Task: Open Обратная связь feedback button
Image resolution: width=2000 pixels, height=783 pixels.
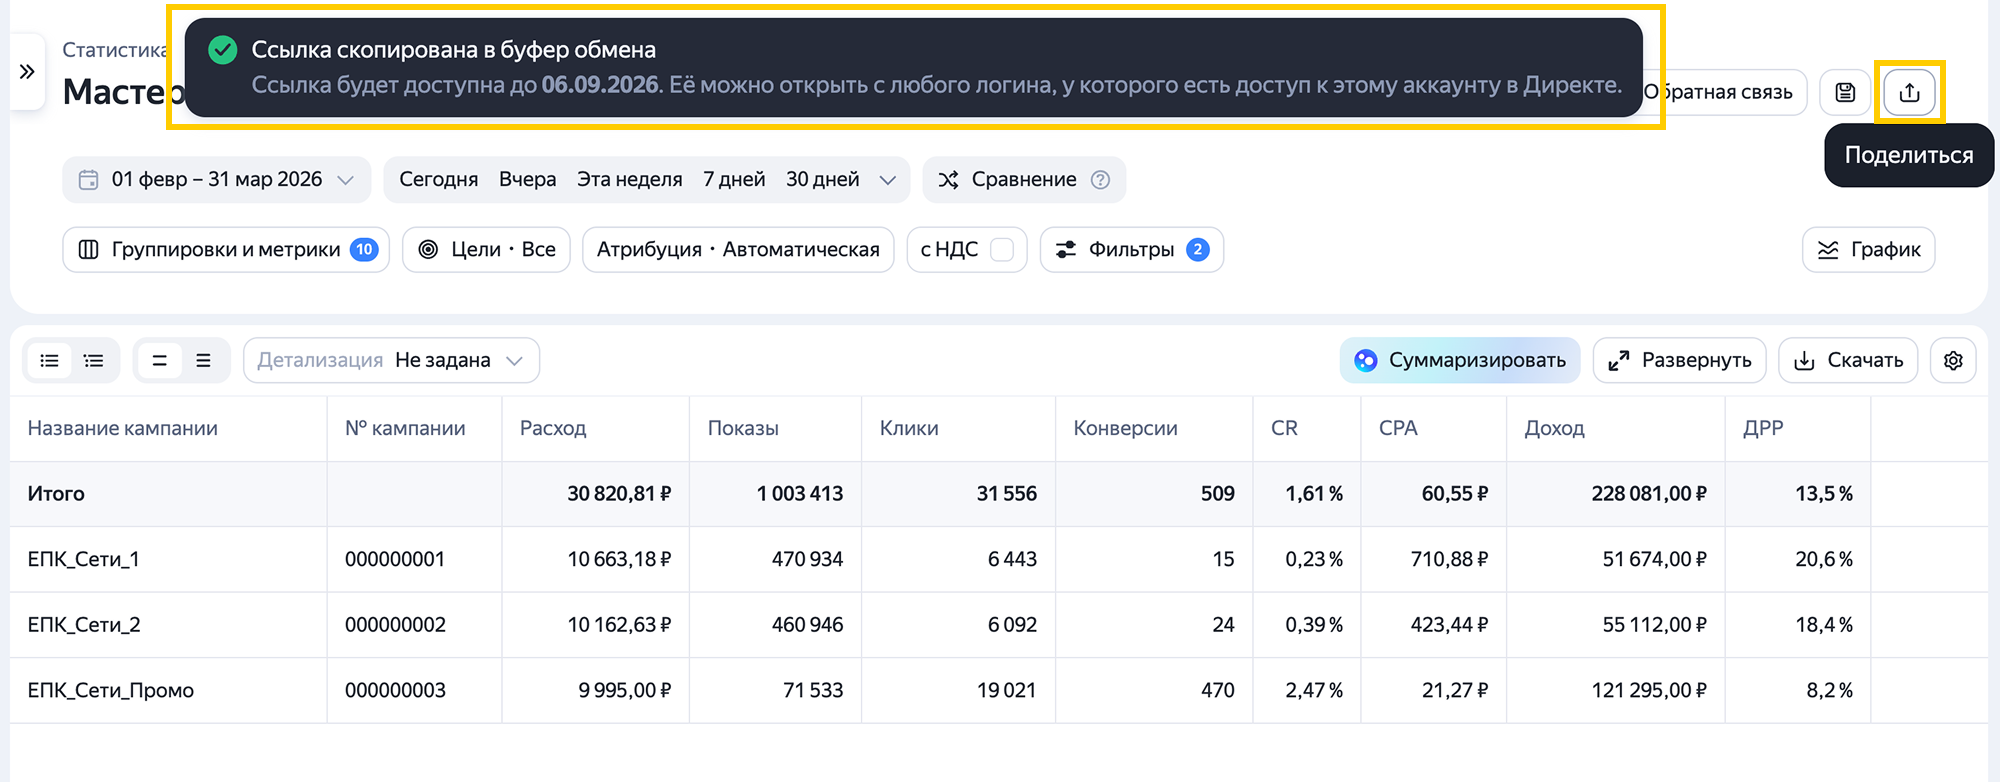Action: click(1724, 92)
